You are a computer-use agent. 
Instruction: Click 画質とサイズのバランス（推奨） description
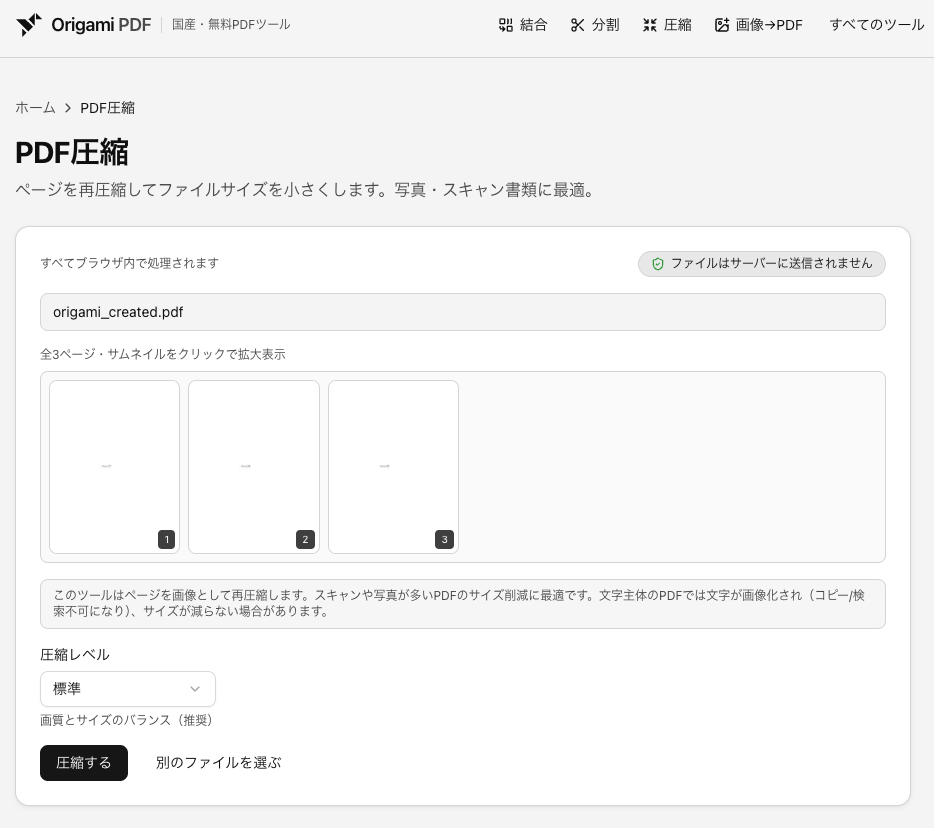[x=126, y=720]
